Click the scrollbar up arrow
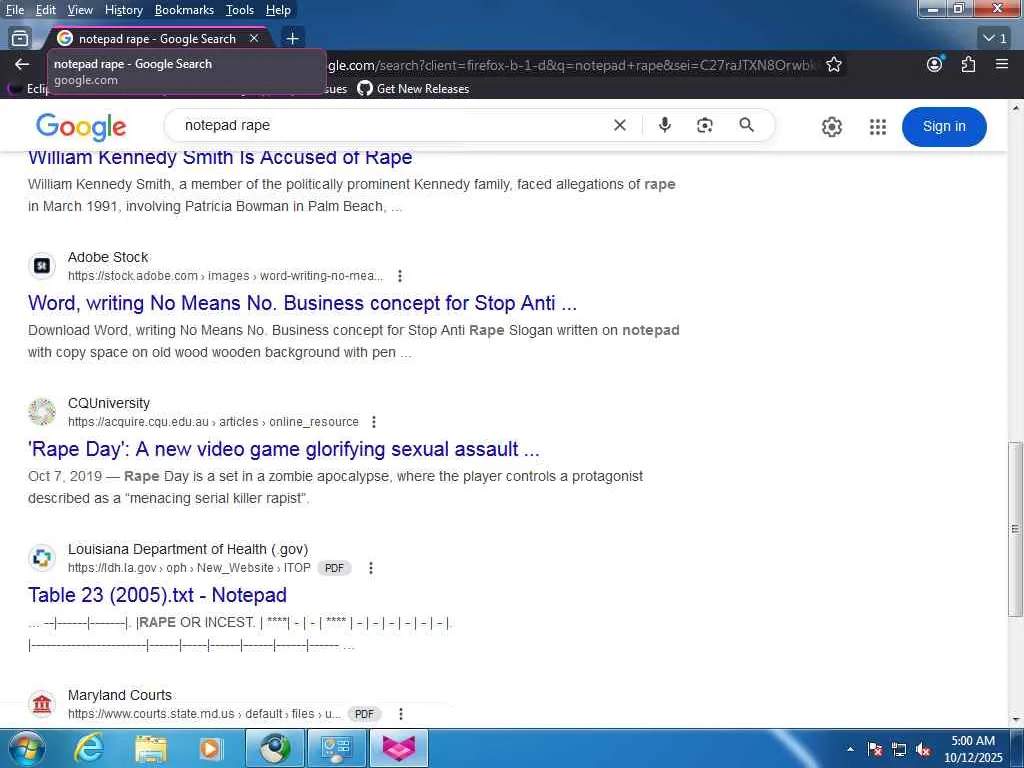Image resolution: width=1024 pixels, height=768 pixels. (x=1015, y=107)
